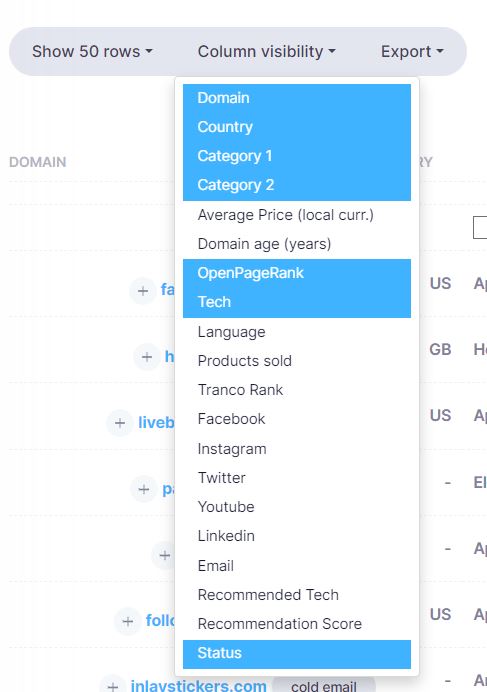Image resolution: width=487 pixels, height=692 pixels.
Task: Show Average Price (local curr.) column
Action: (297, 215)
